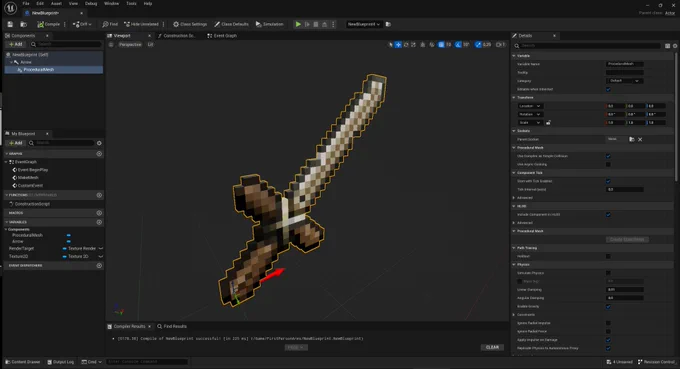680x369 pixels.
Task: Click the Stop playback icon
Action: [316, 24]
